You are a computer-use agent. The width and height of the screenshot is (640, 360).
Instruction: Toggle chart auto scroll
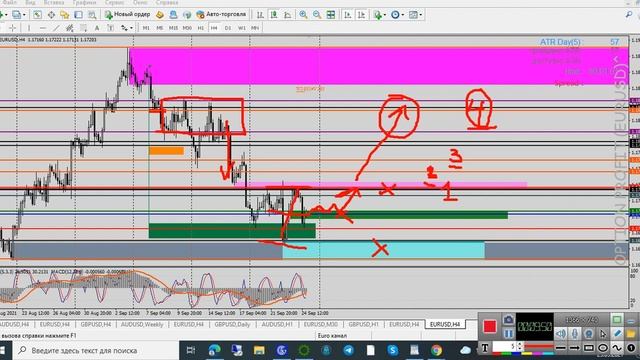click(347, 15)
